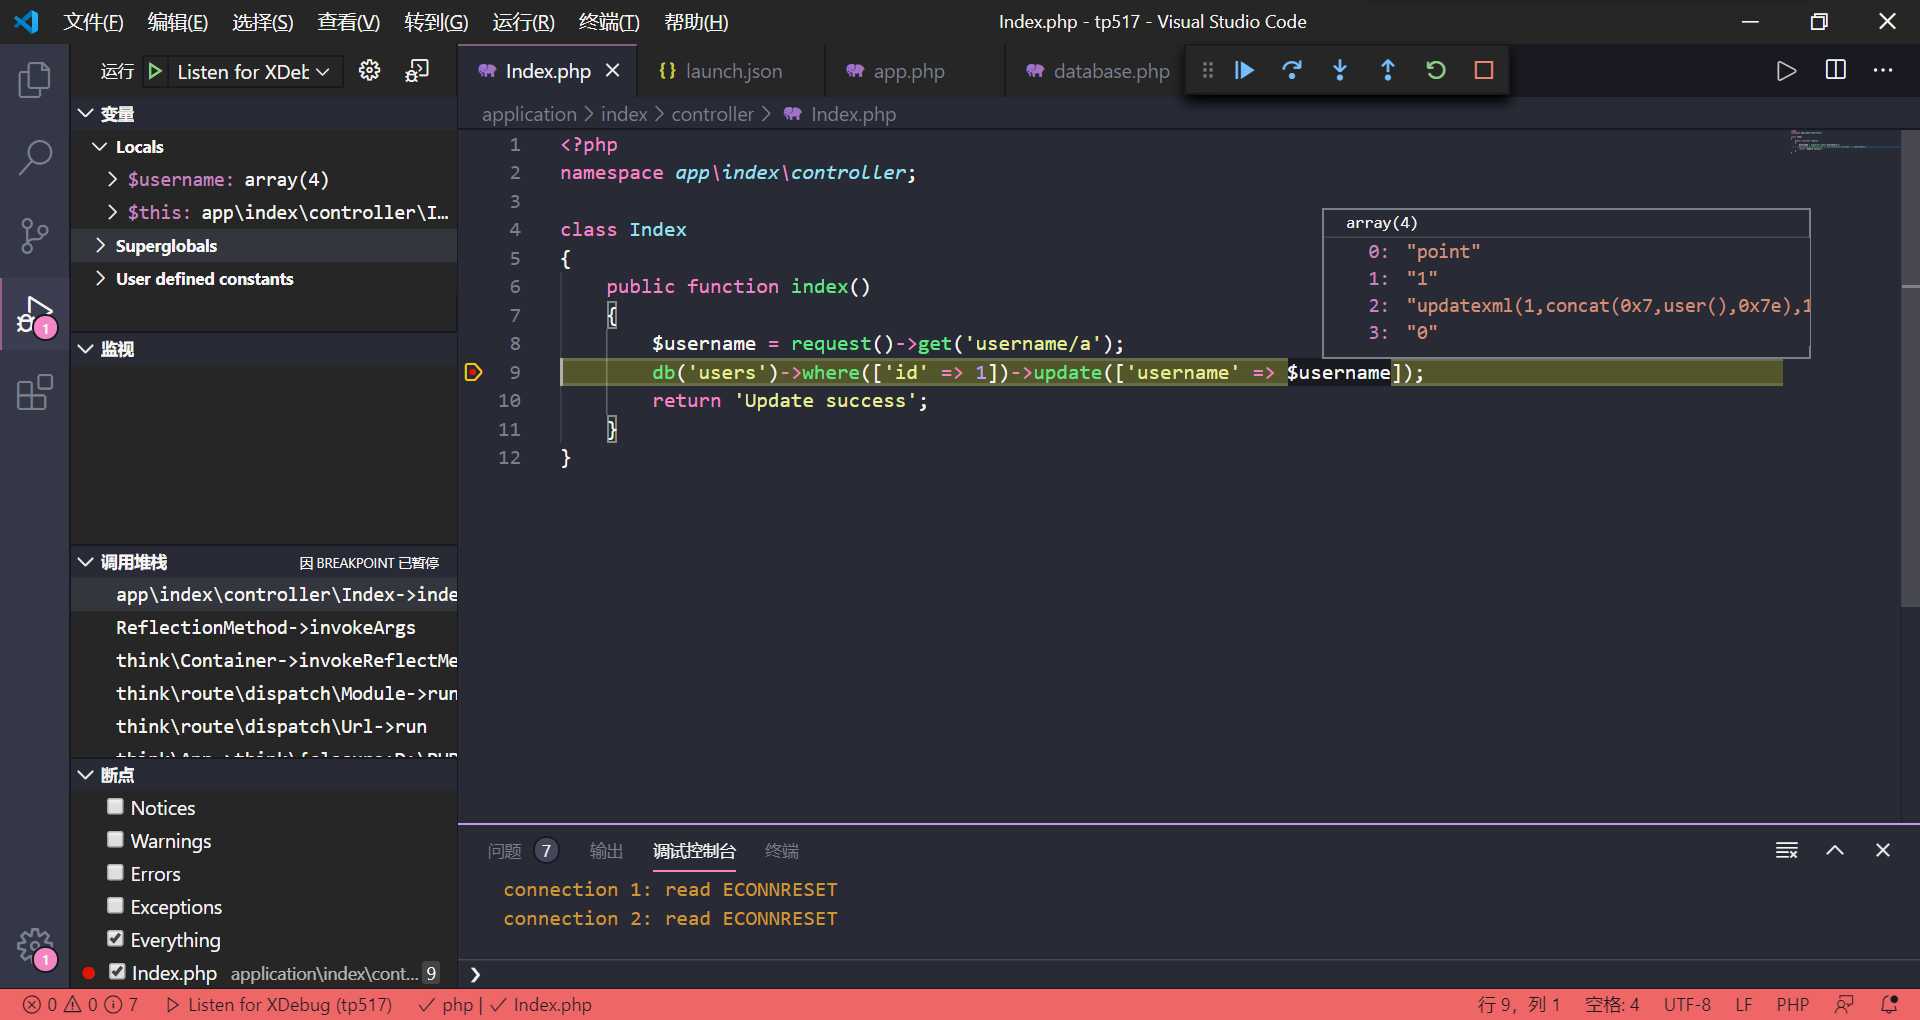1920x1020 pixels.
Task: Stop the debug session
Action: (x=1484, y=70)
